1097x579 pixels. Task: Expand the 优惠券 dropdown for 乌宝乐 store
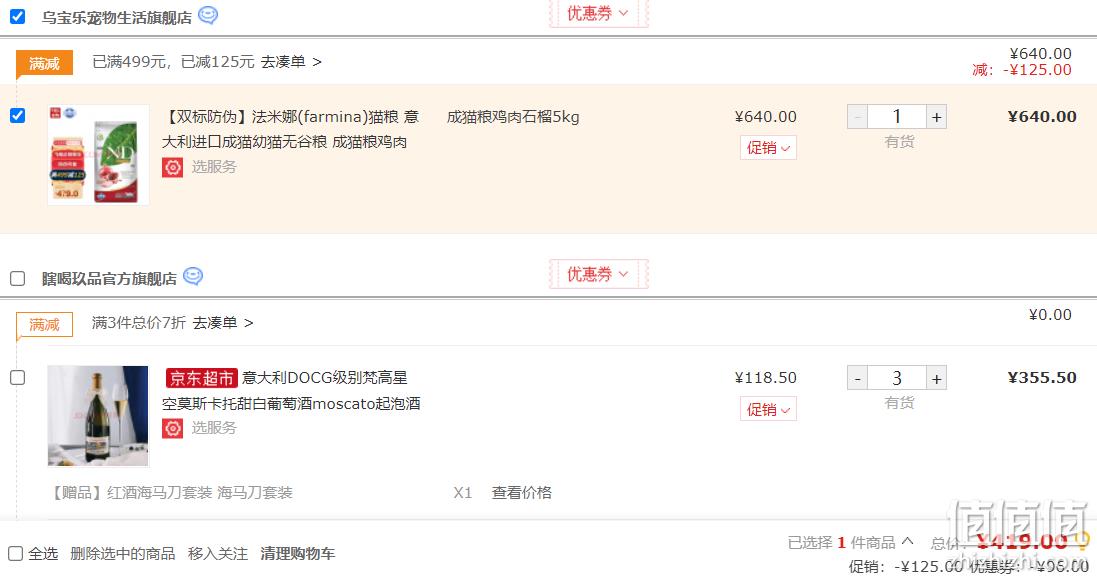(x=598, y=13)
